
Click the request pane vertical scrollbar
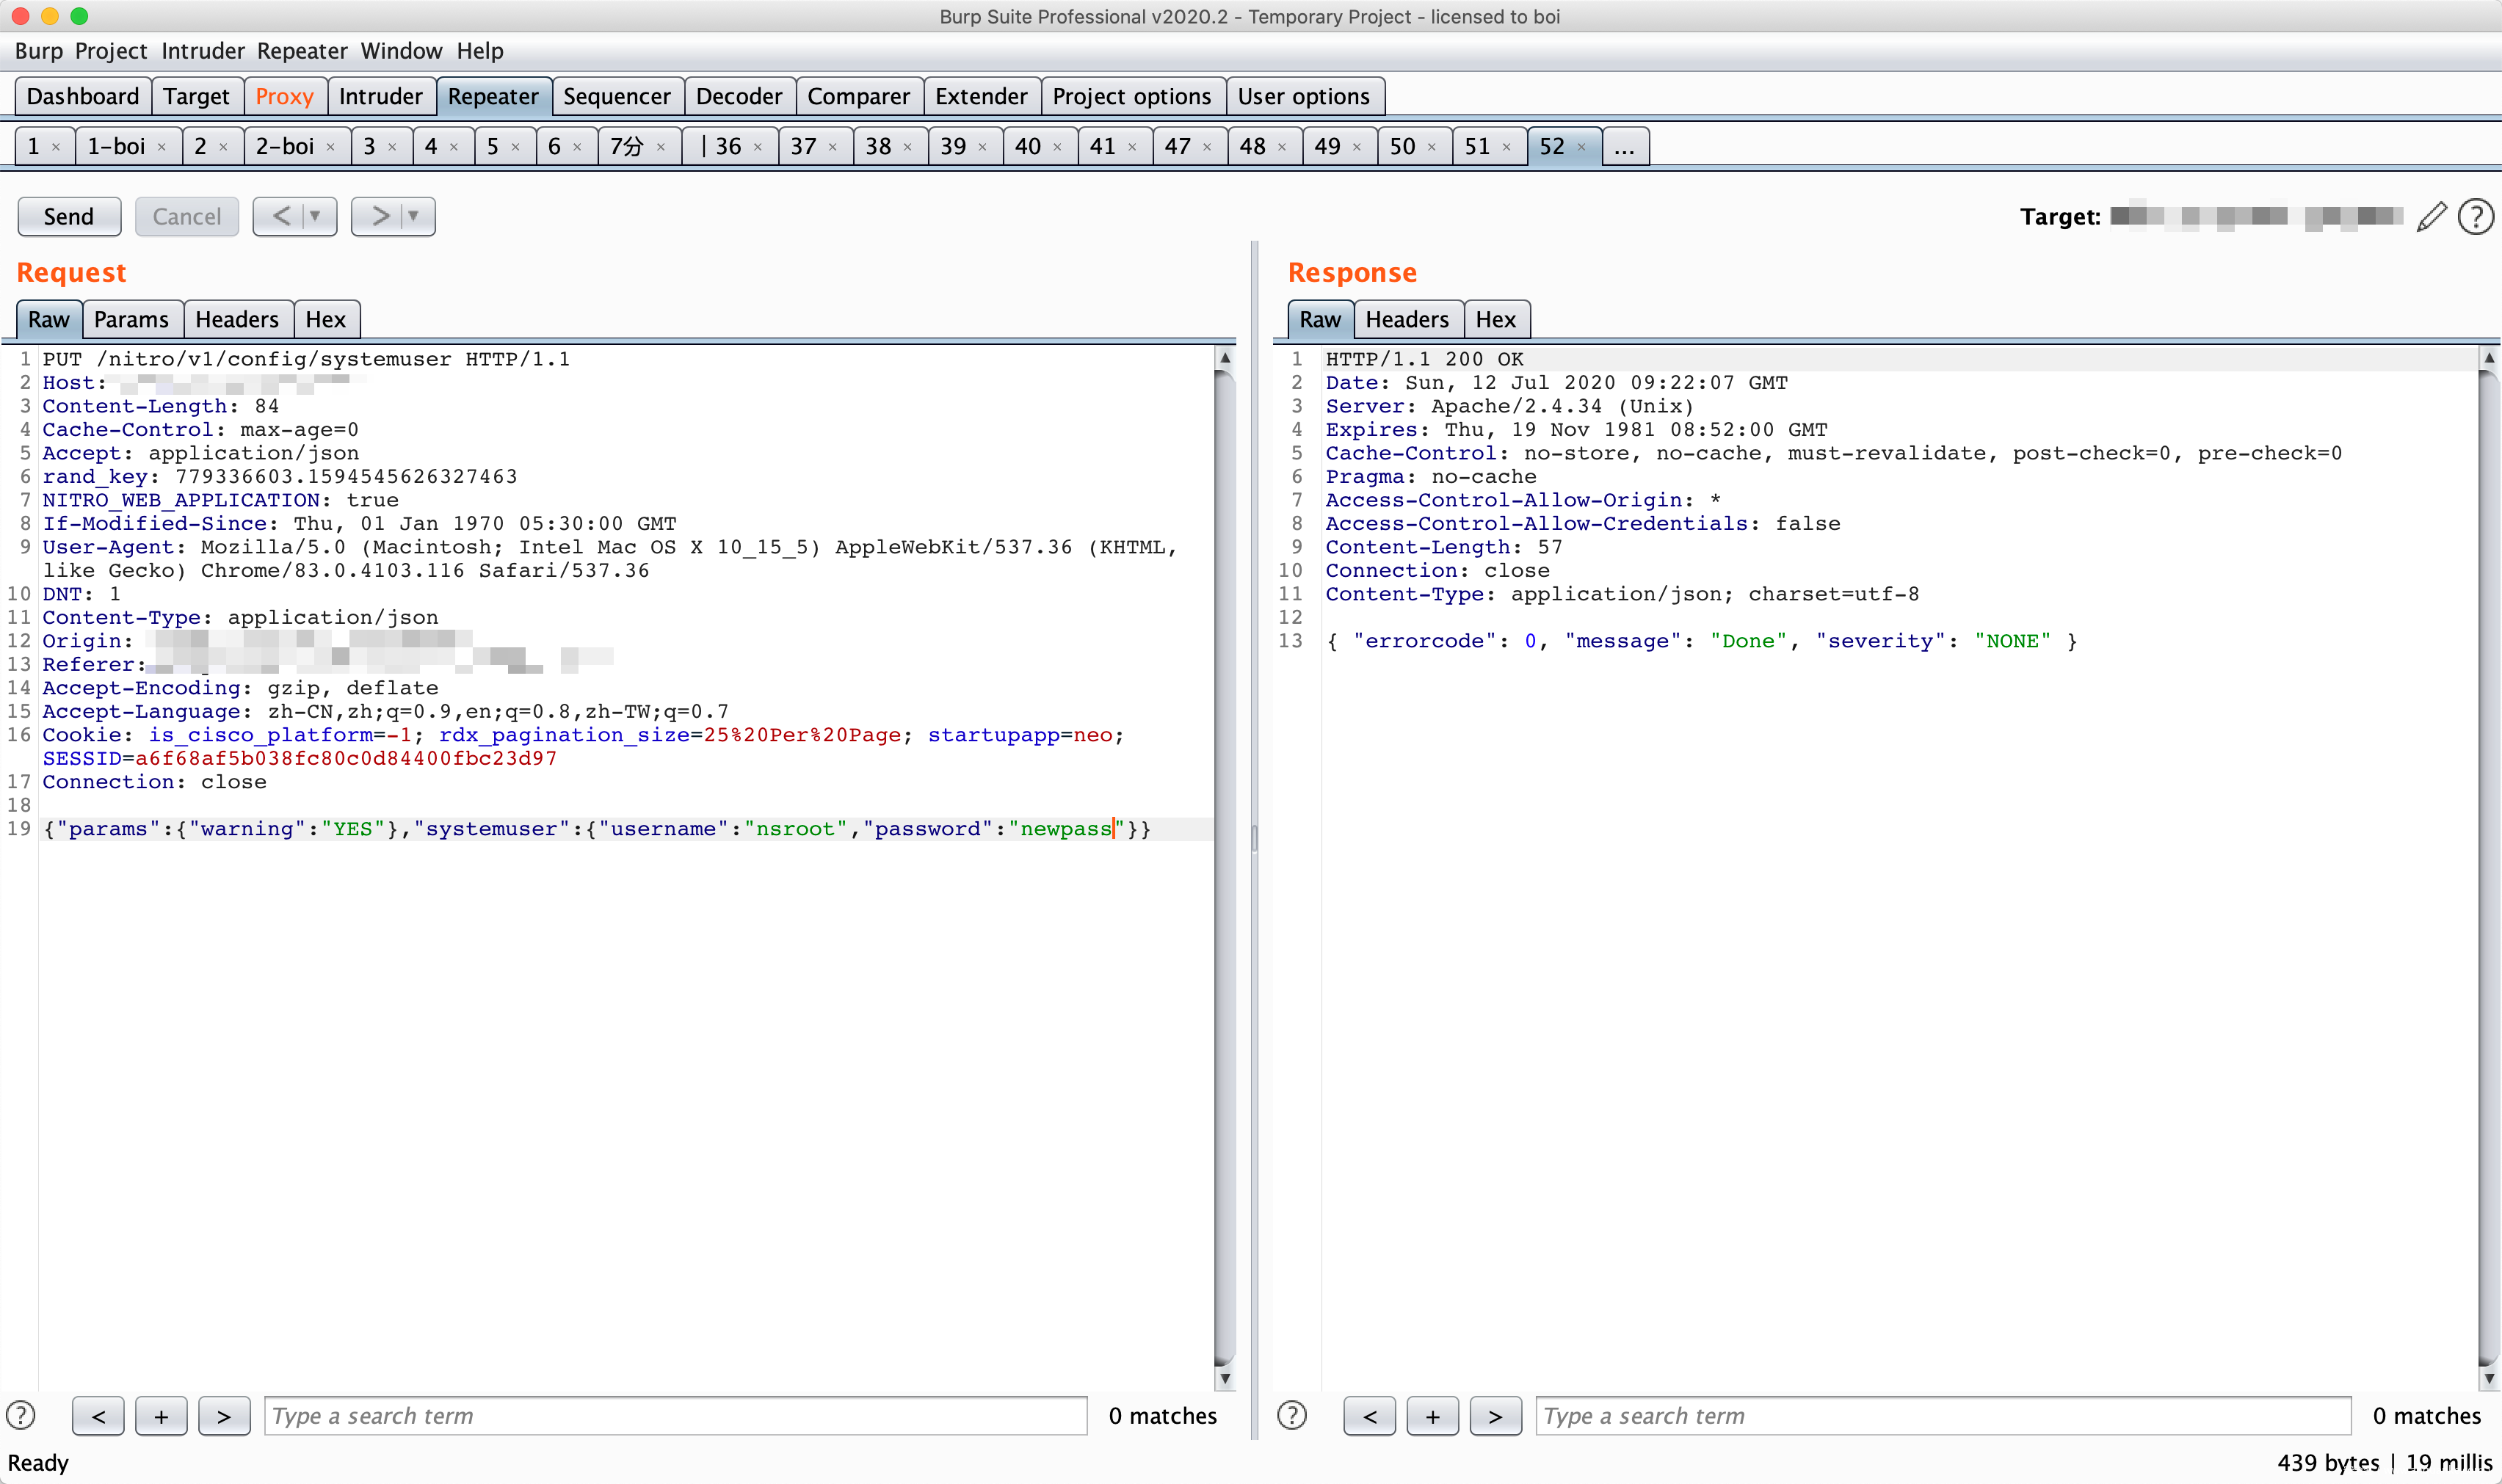pos(1224,860)
